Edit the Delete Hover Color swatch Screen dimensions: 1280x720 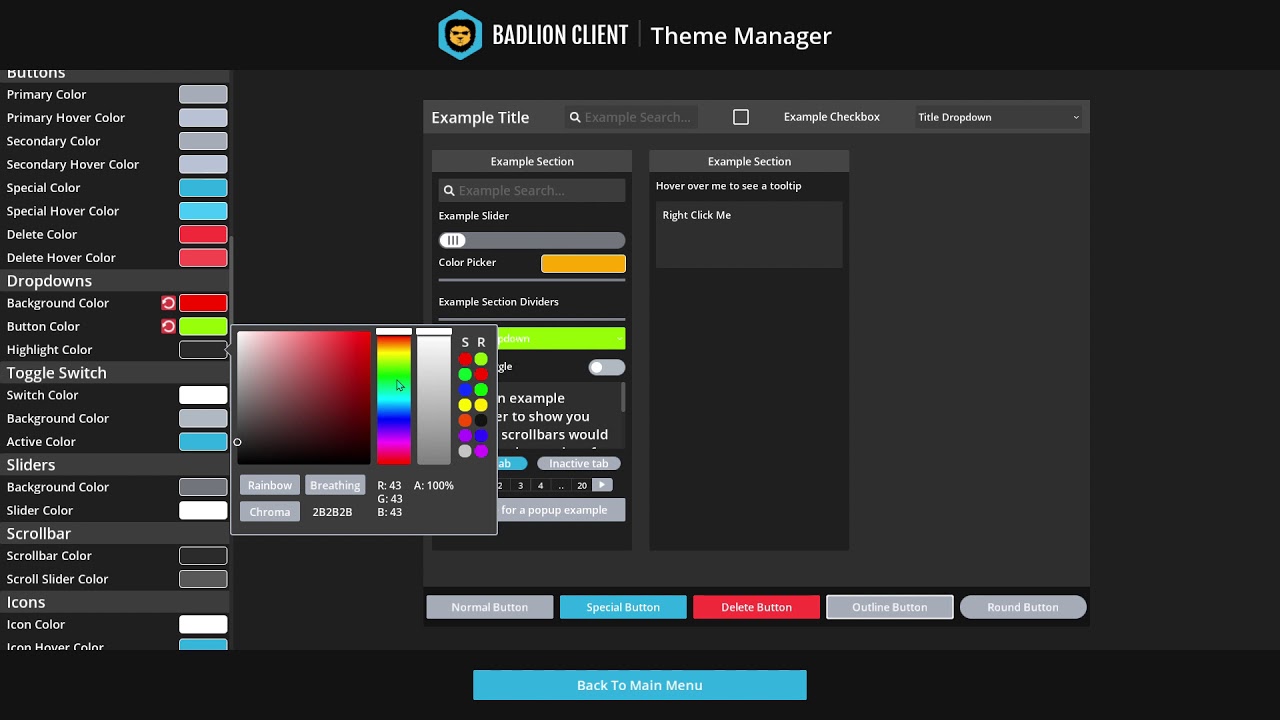pyautogui.click(x=203, y=258)
